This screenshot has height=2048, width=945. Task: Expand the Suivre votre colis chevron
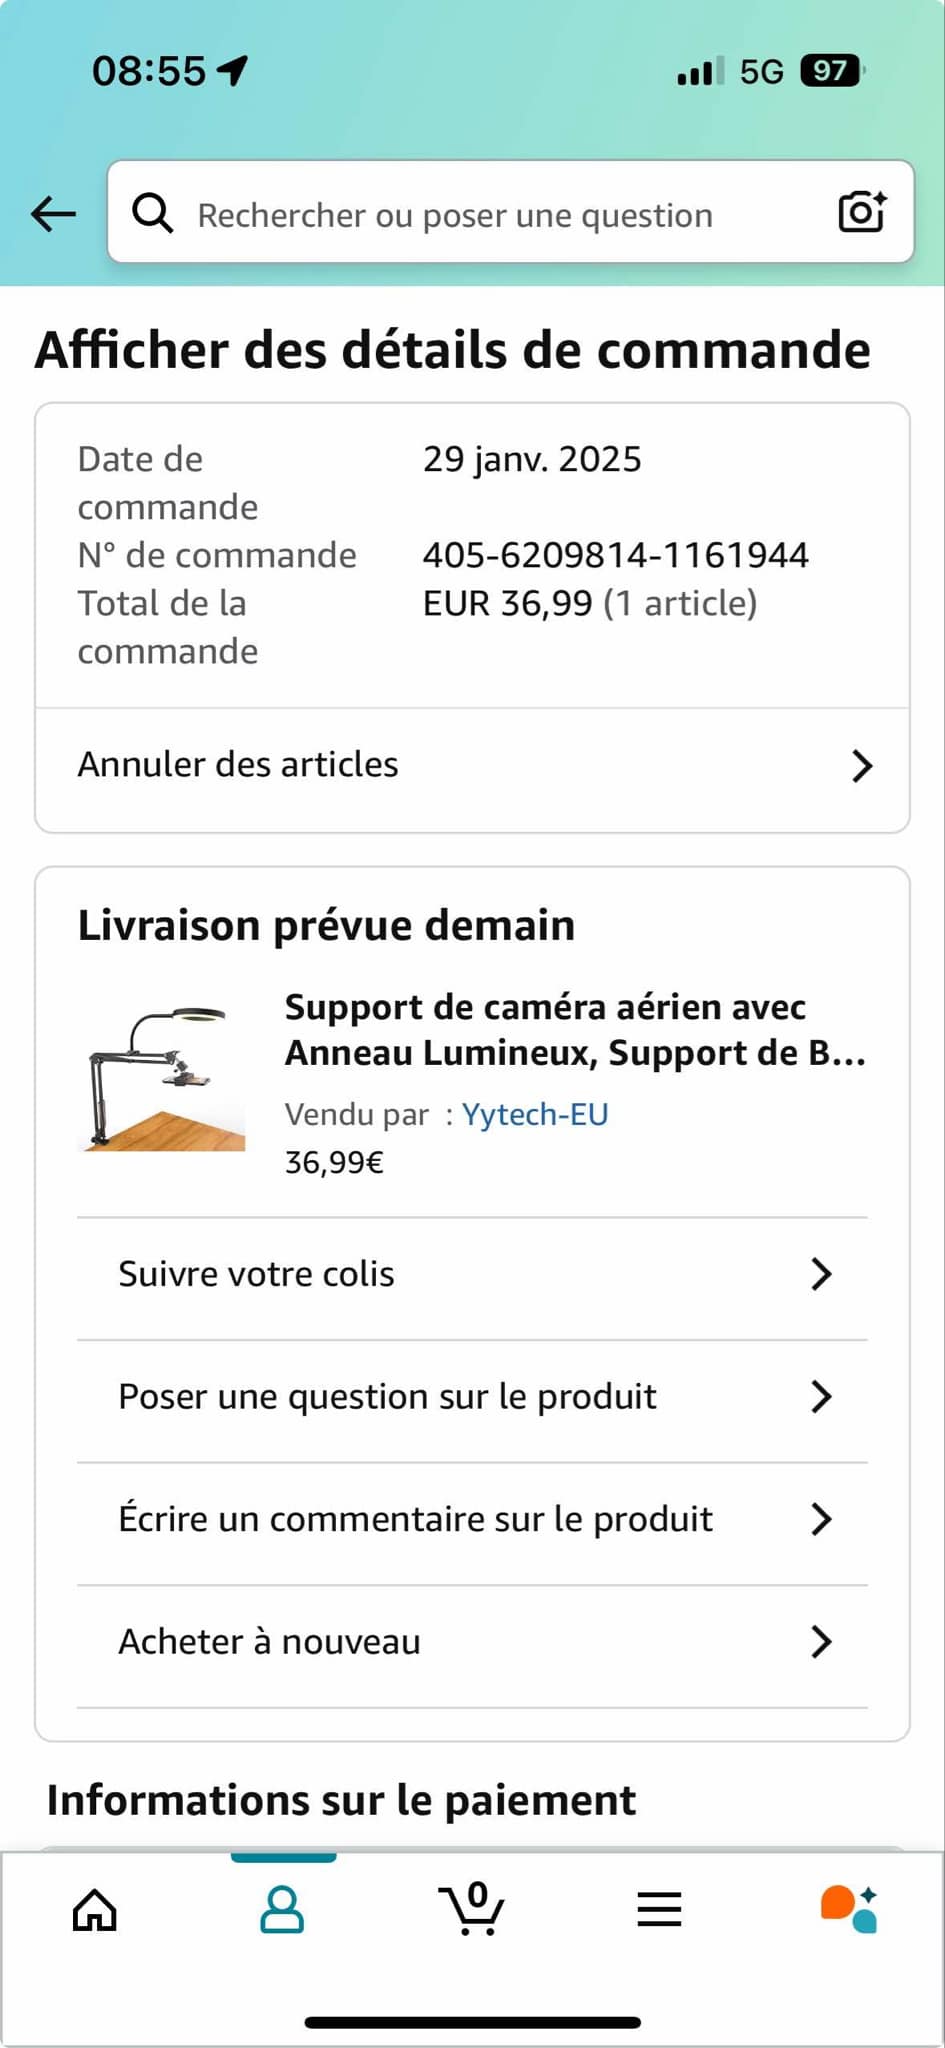point(821,1274)
